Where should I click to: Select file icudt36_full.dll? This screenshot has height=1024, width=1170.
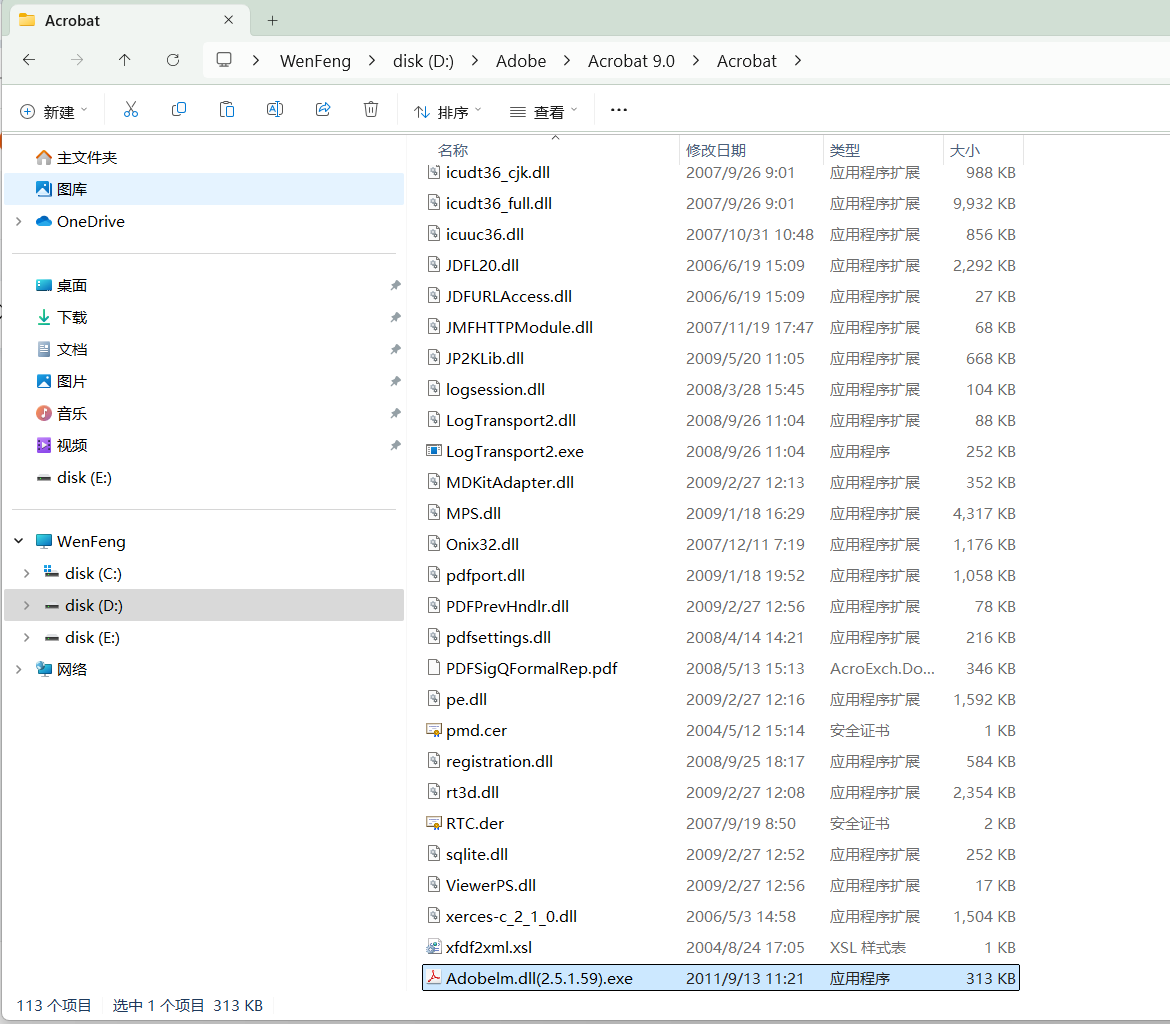(x=721, y=204)
